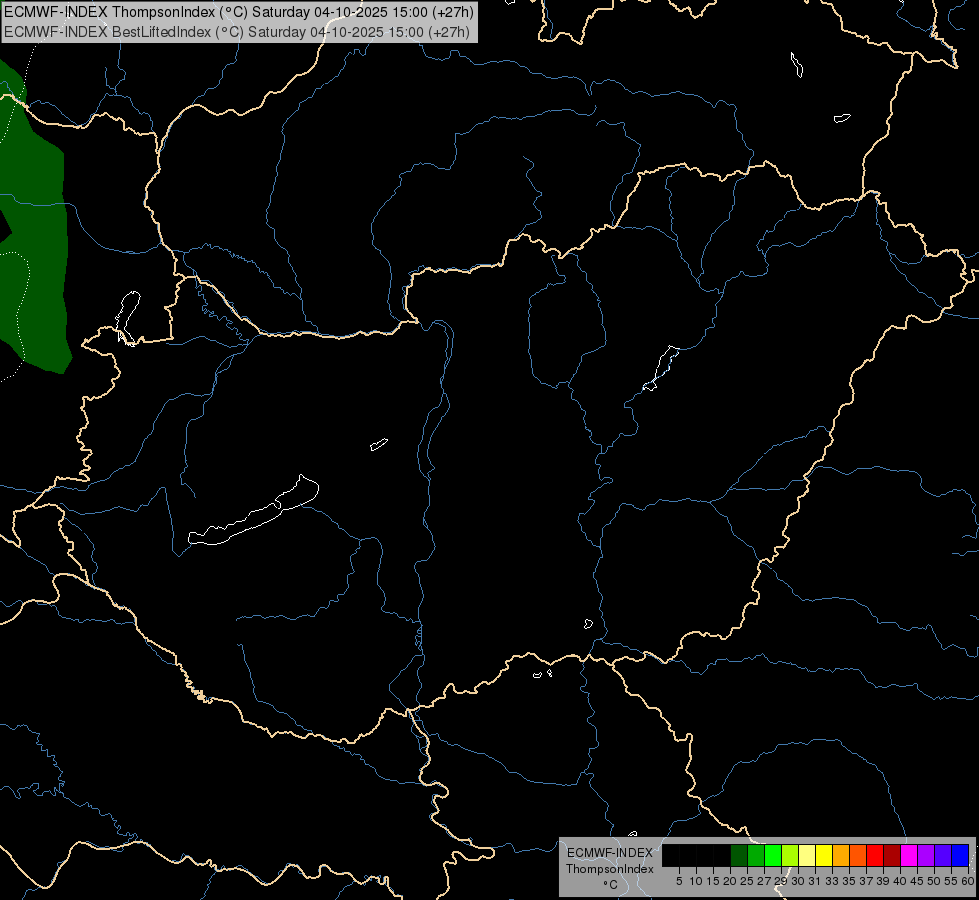The image size is (979, 900).
Task: Click the legend tick value 60
Action: click(x=967, y=881)
